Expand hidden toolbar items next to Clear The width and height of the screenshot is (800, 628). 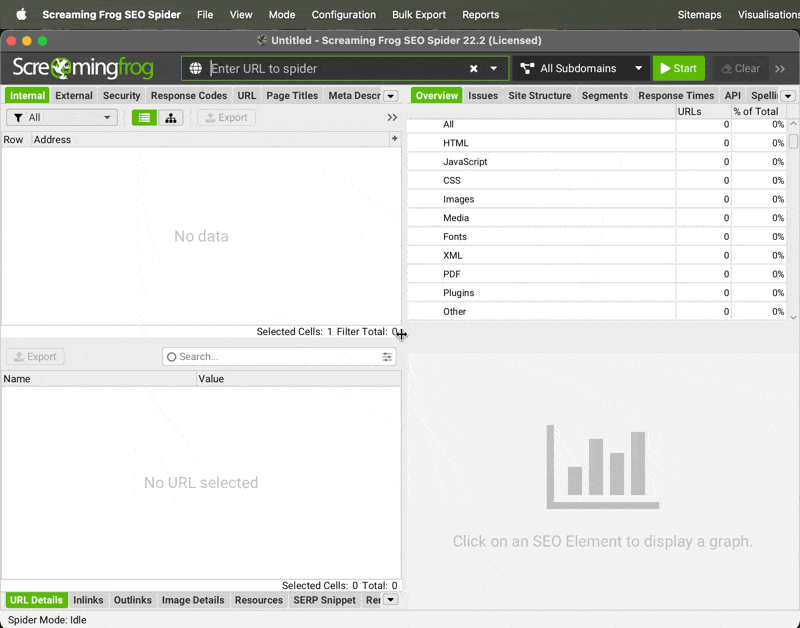[780, 69]
